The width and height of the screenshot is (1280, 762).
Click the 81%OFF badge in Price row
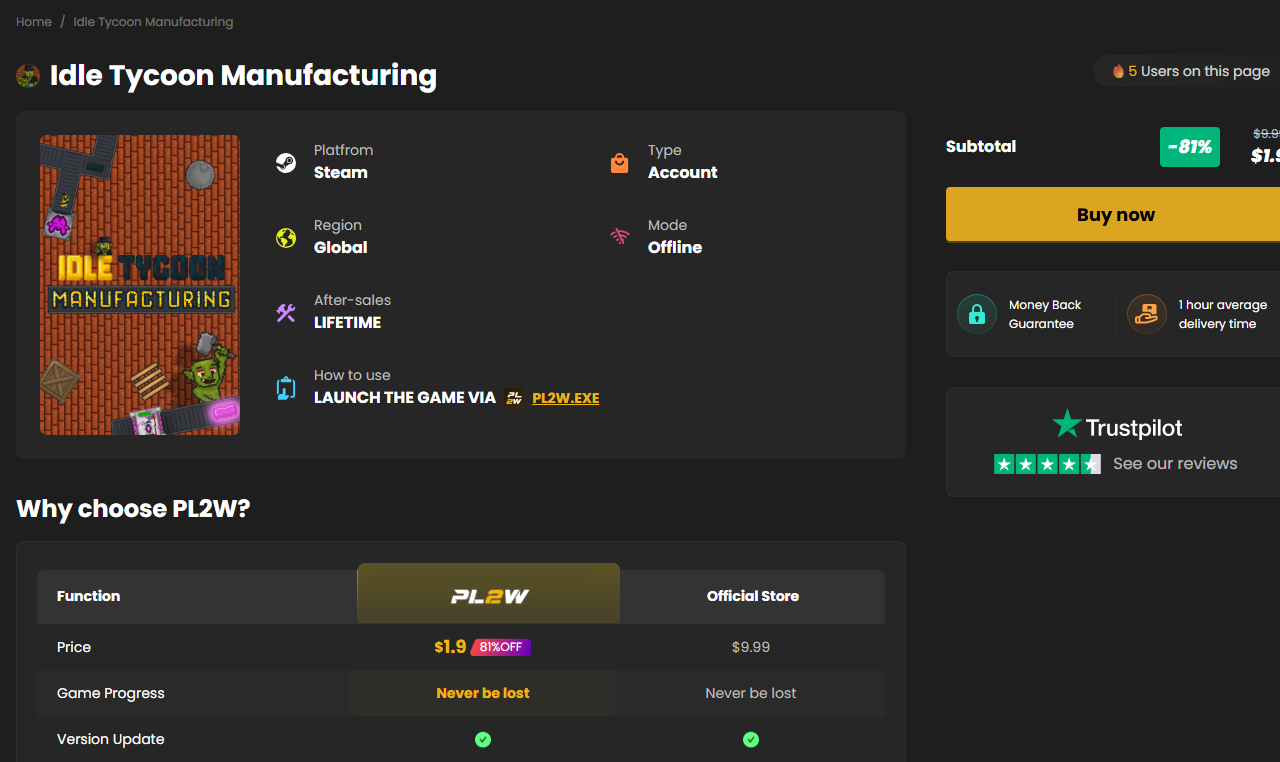[501, 647]
